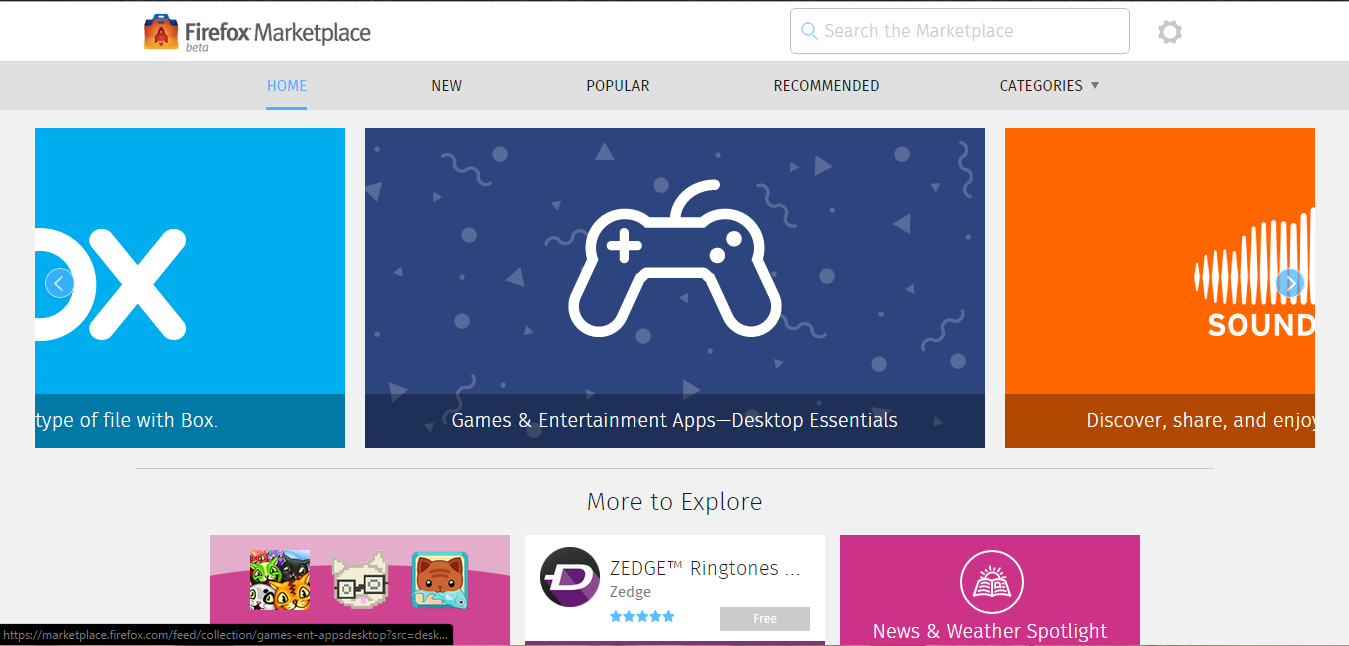The image size is (1349, 646).
Task: Open Games & Entertainment Apps collection caption
Action: [x=675, y=420]
